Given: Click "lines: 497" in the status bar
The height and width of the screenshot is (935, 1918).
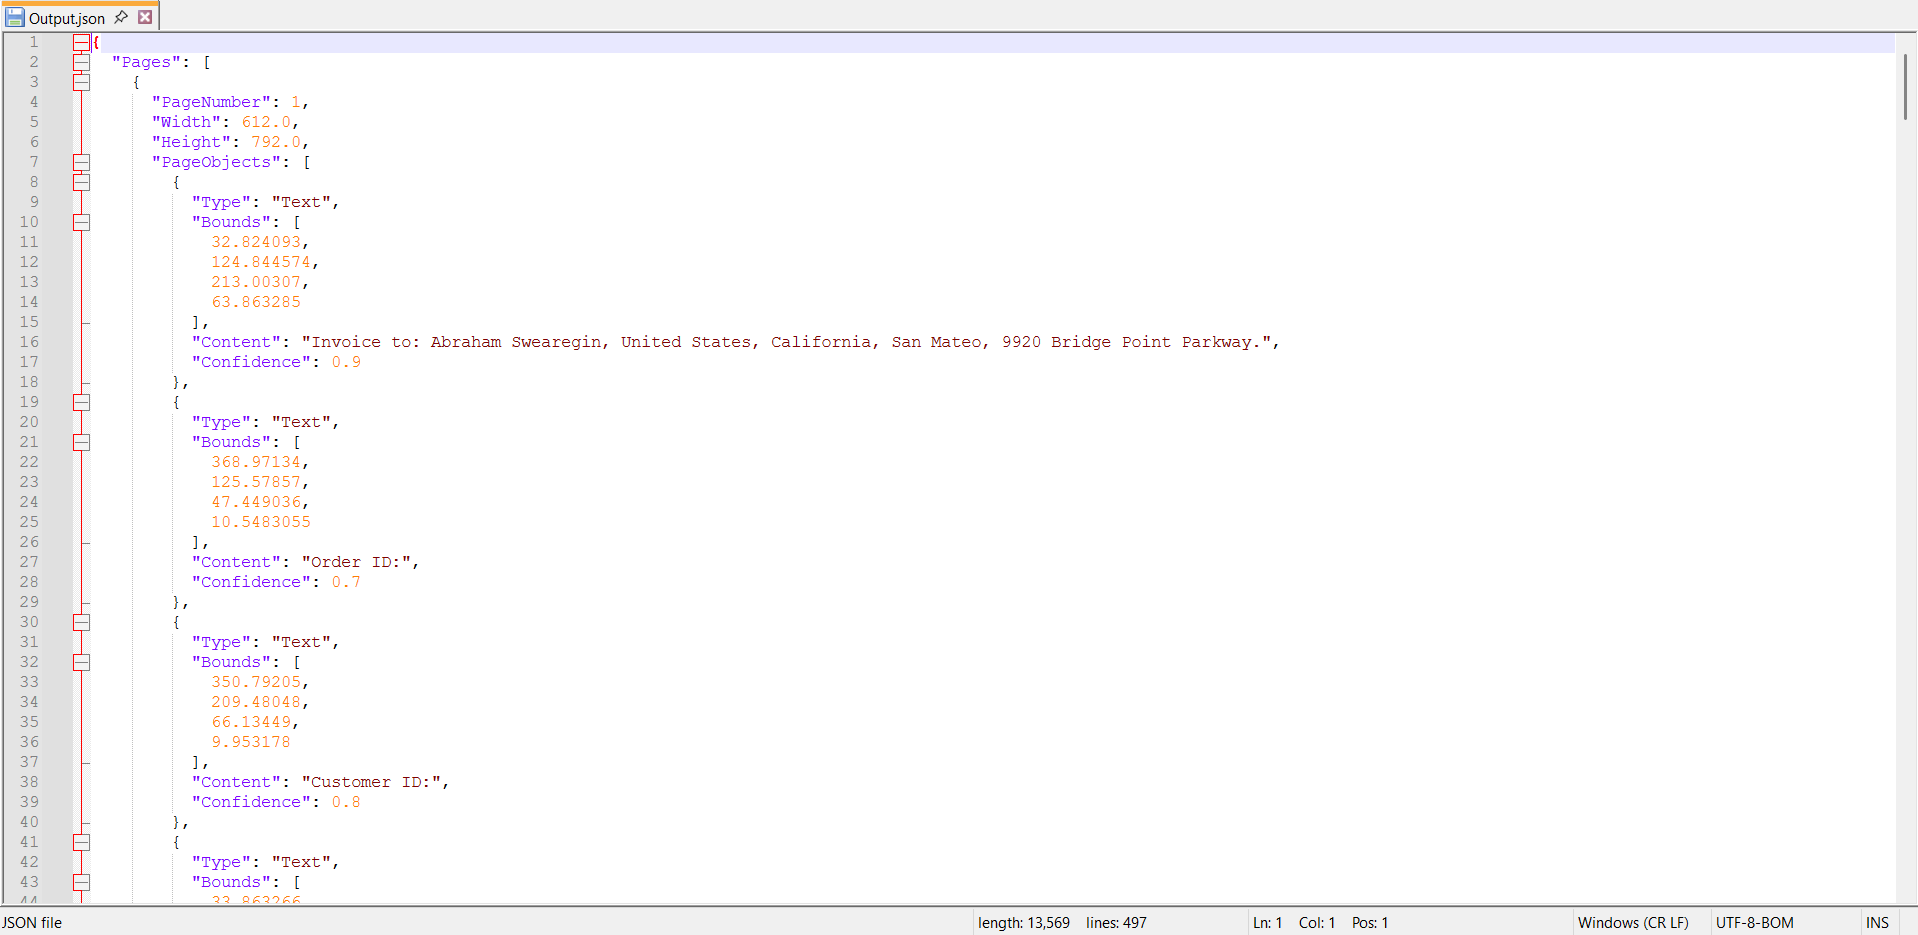Looking at the screenshot, I should click(1116, 923).
